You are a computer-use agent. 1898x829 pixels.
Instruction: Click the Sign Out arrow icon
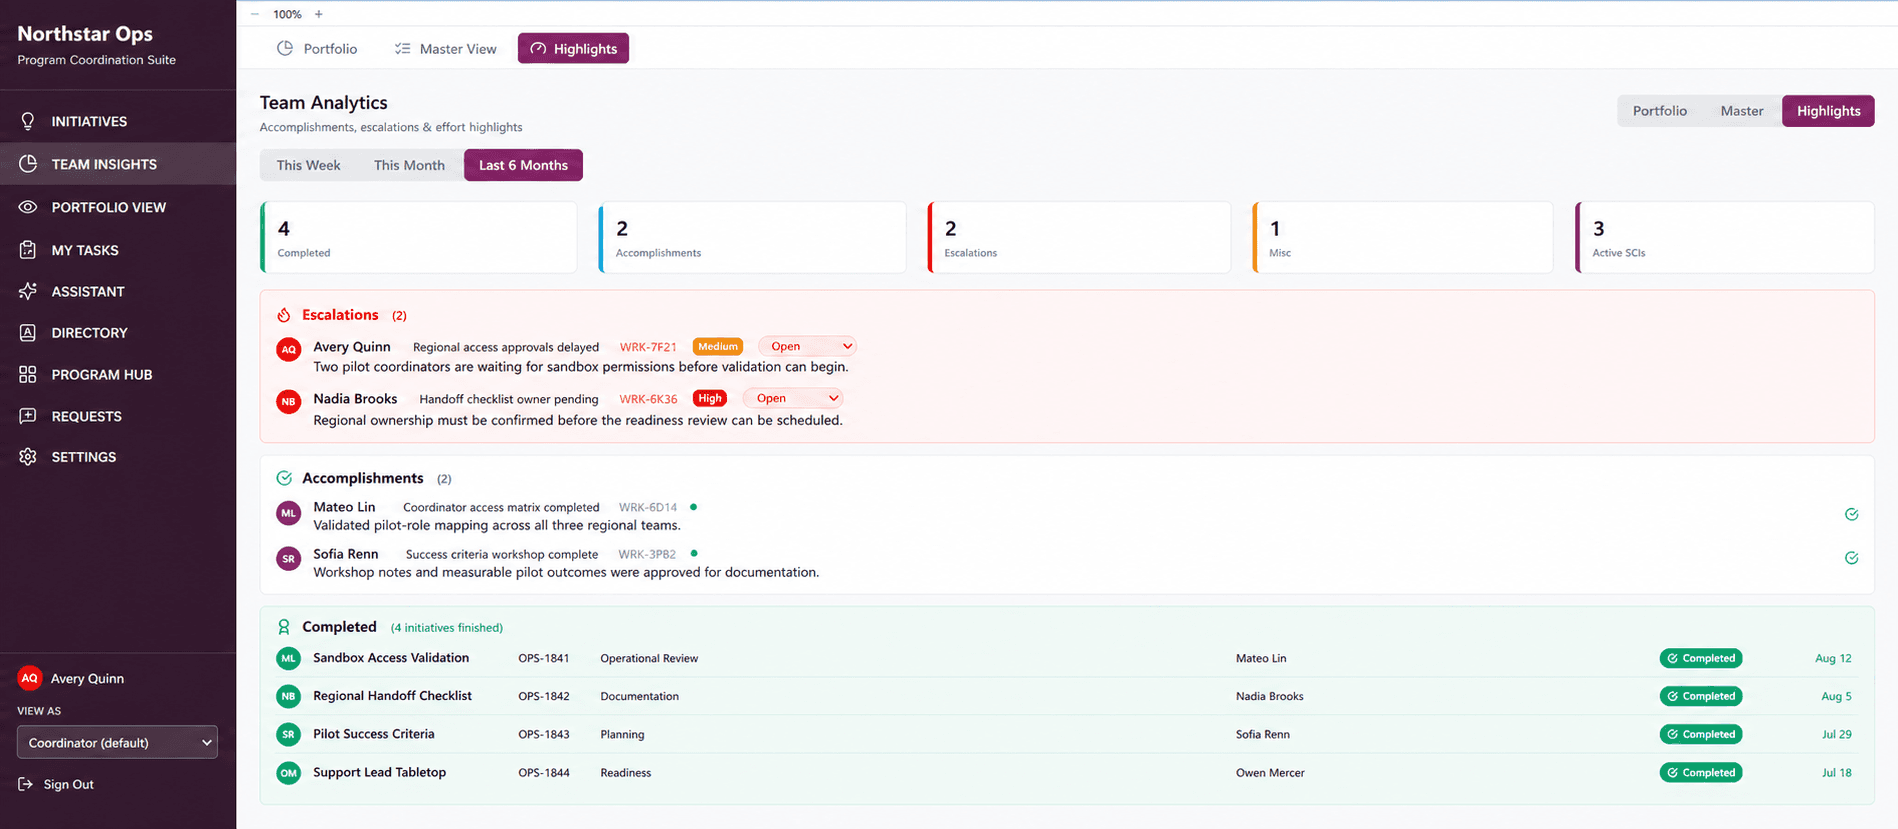tap(26, 784)
